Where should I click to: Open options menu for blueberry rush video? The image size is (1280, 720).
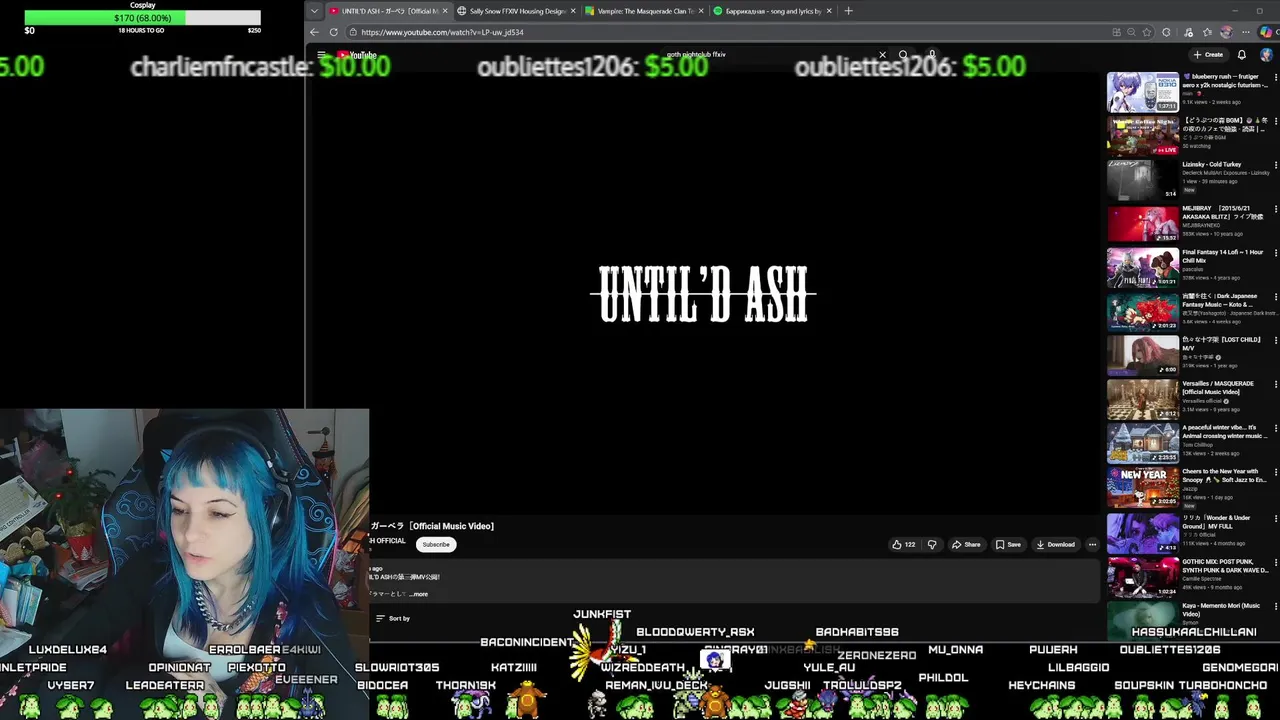tap(1275, 77)
